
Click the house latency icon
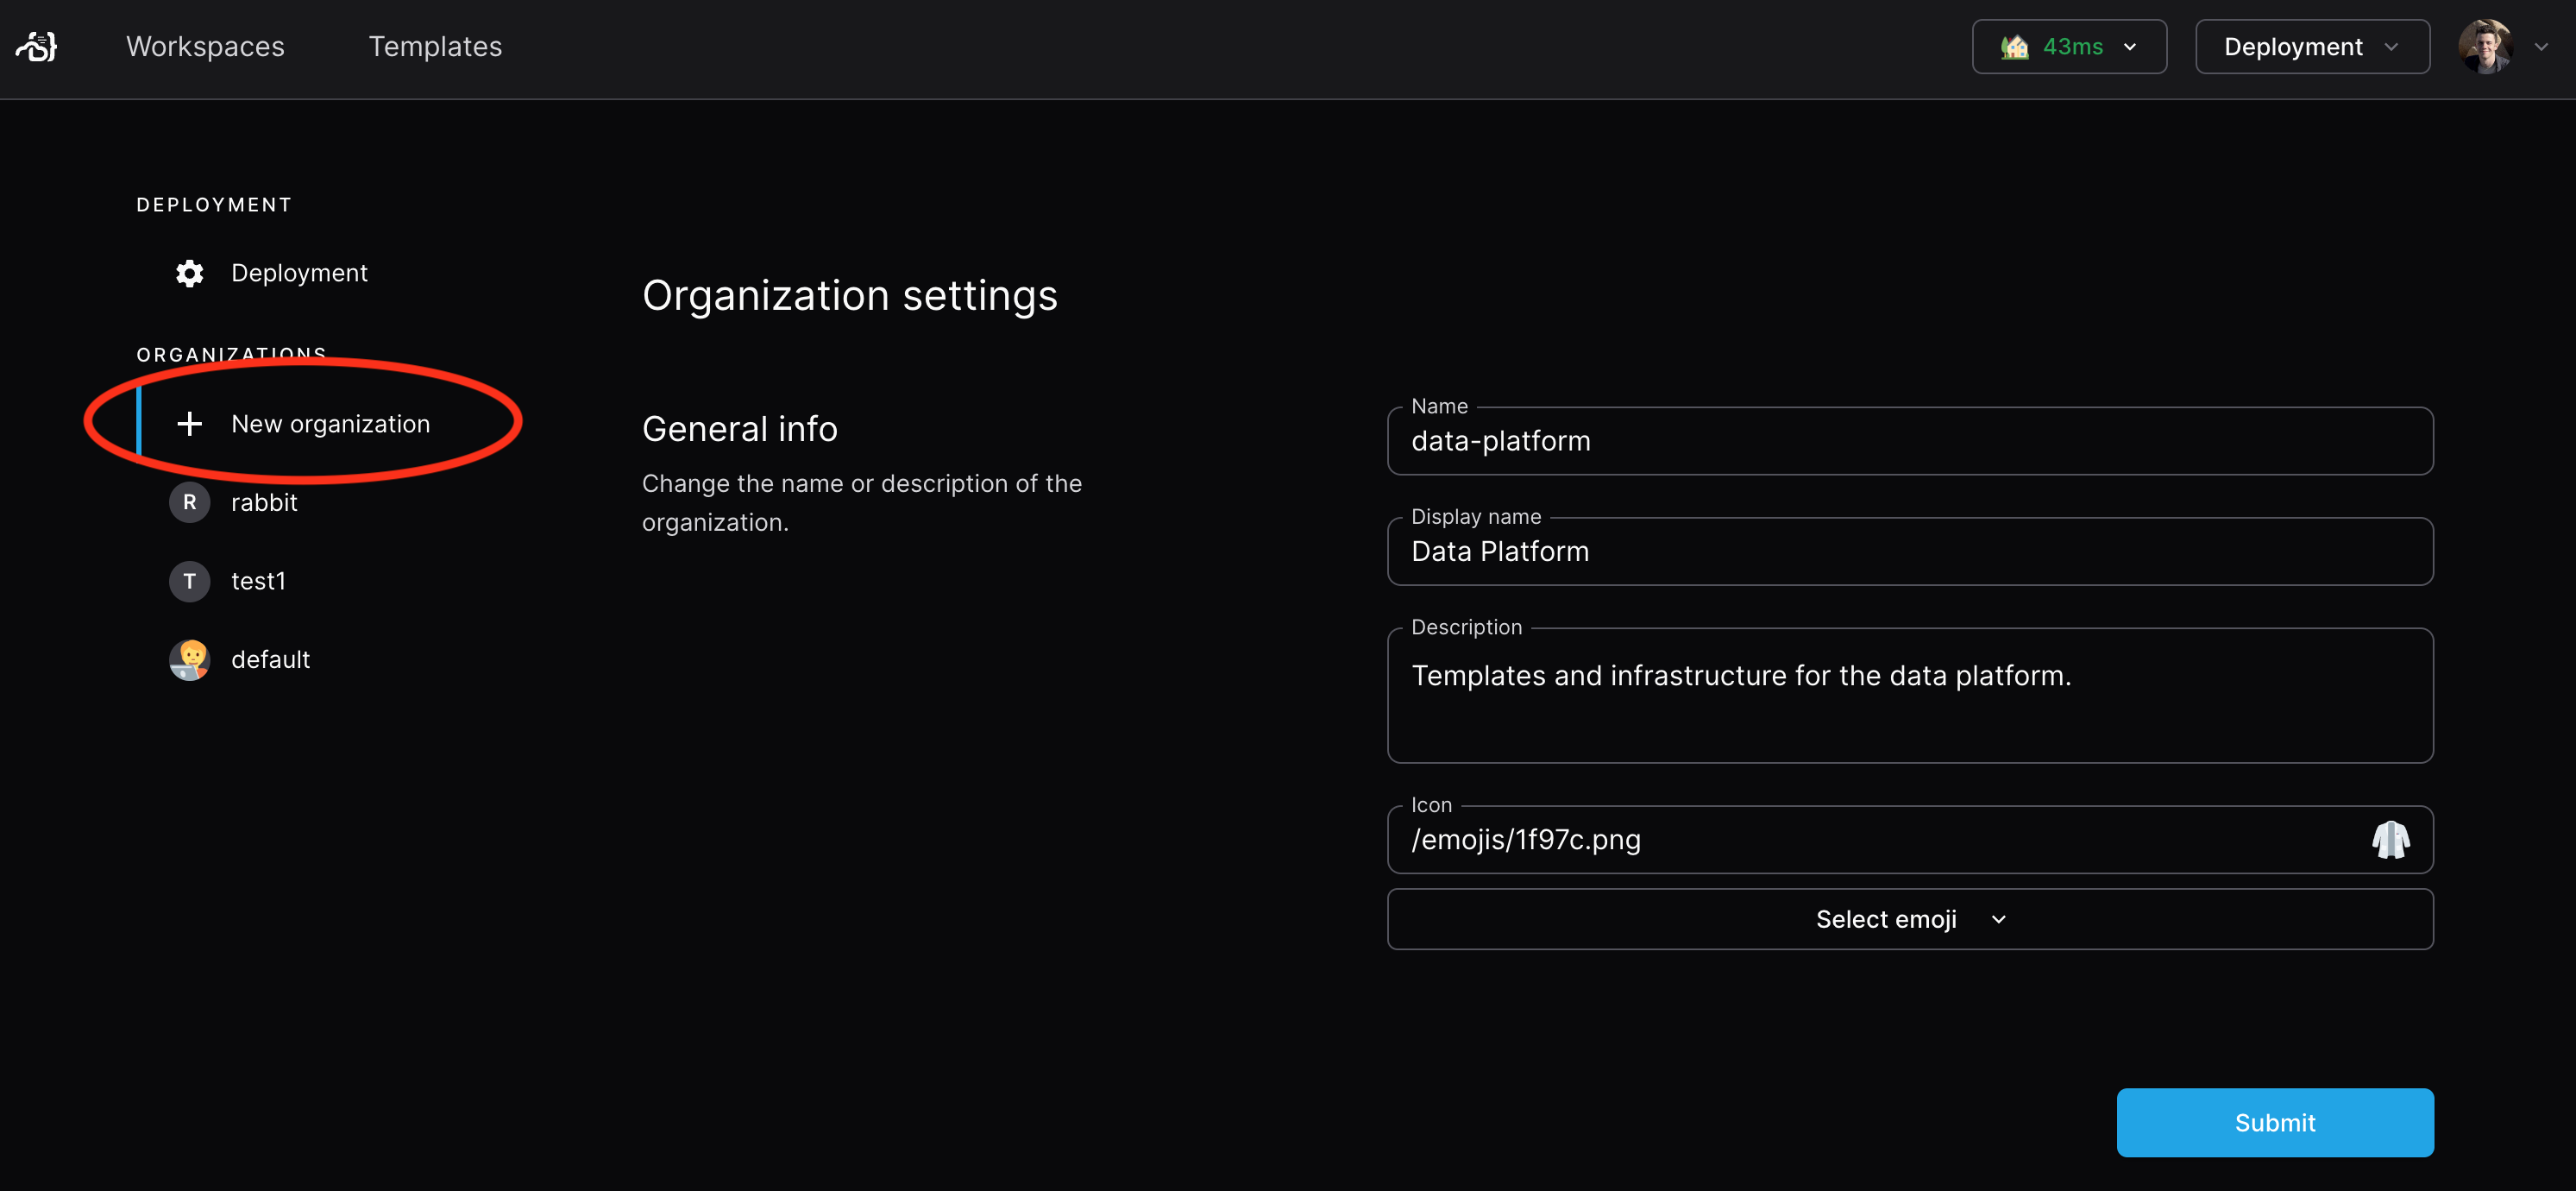(x=2014, y=47)
